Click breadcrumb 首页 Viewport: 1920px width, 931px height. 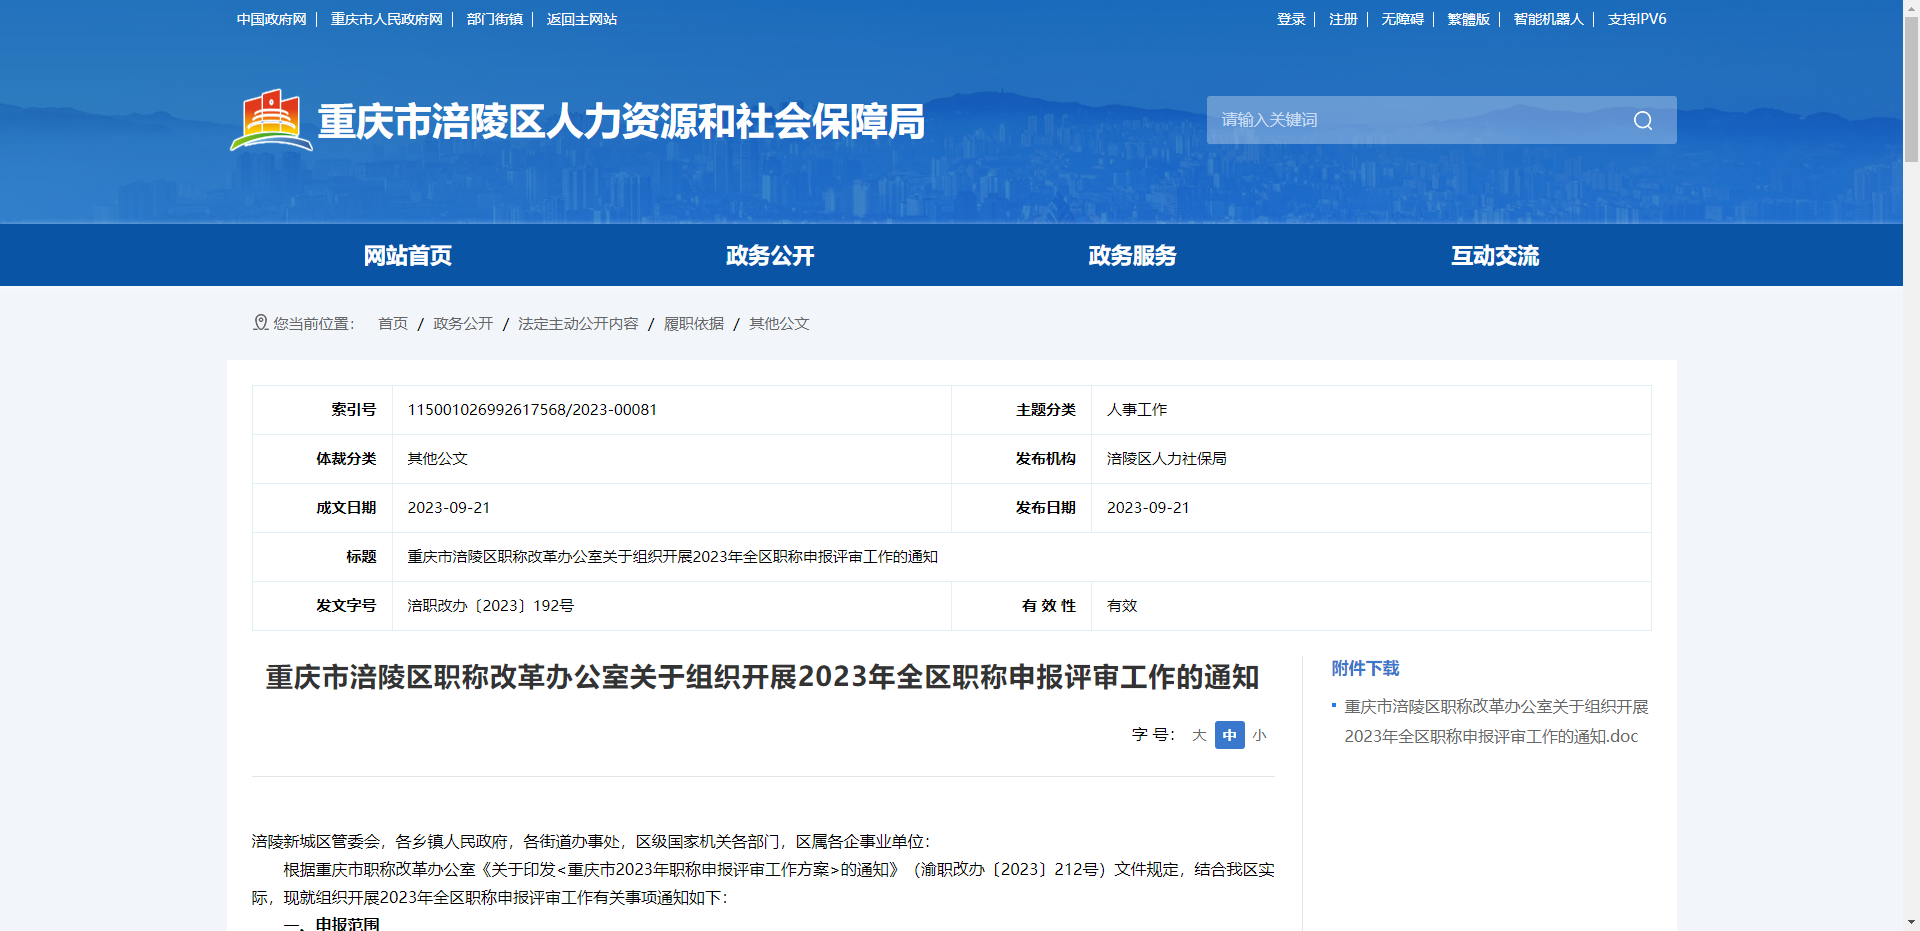tap(393, 323)
